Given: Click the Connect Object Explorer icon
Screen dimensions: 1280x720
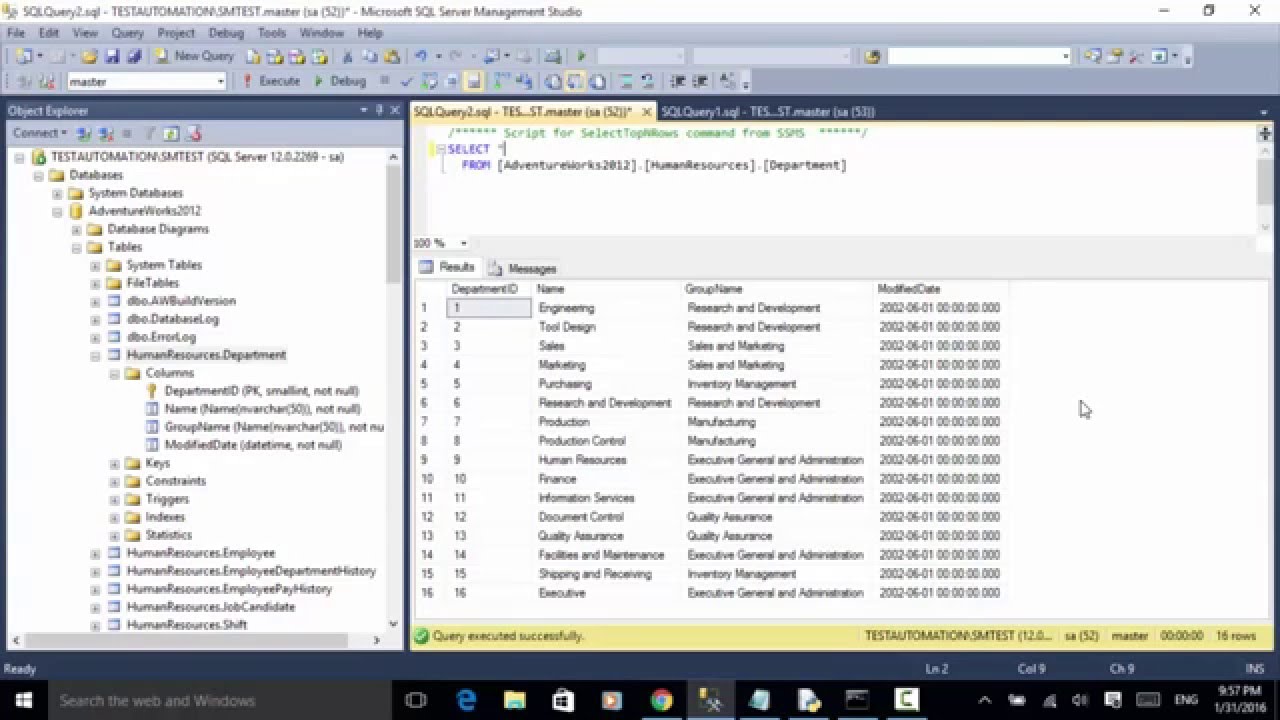Looking at the screenshot, I should 84,133.
